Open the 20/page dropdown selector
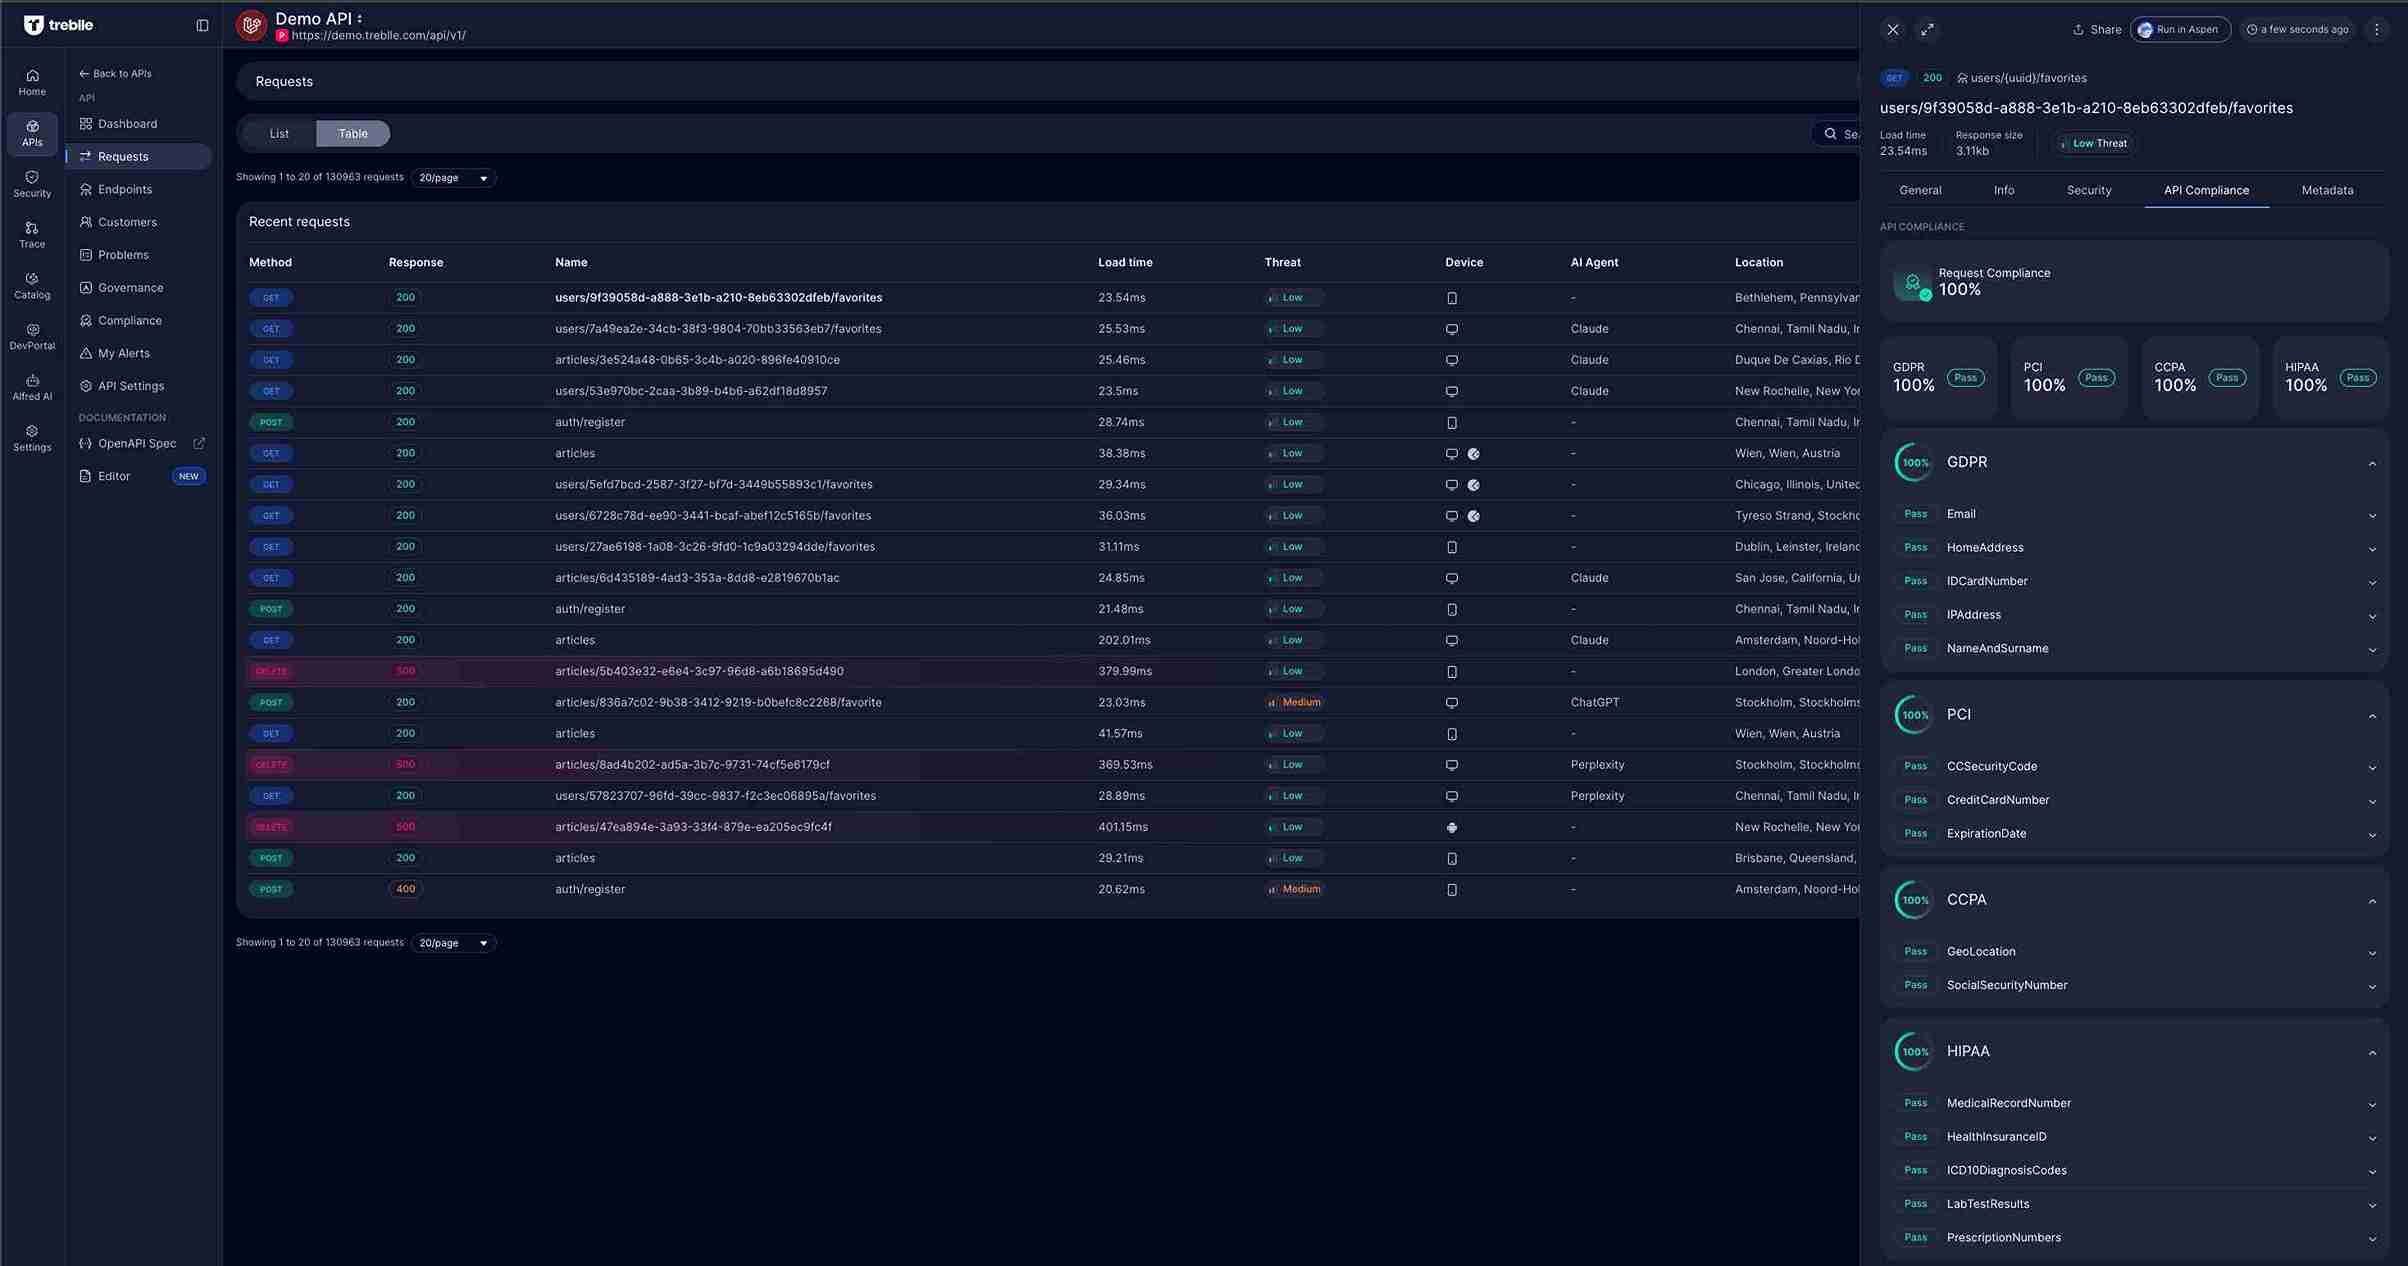 453,178
